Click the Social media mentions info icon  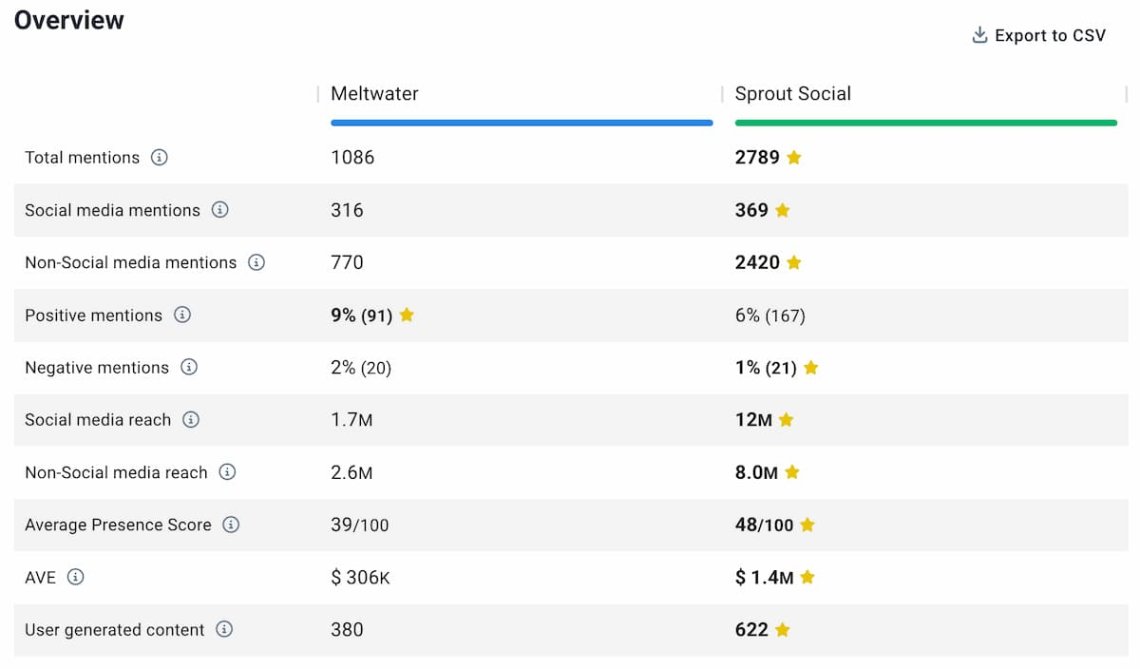(221, 211)
